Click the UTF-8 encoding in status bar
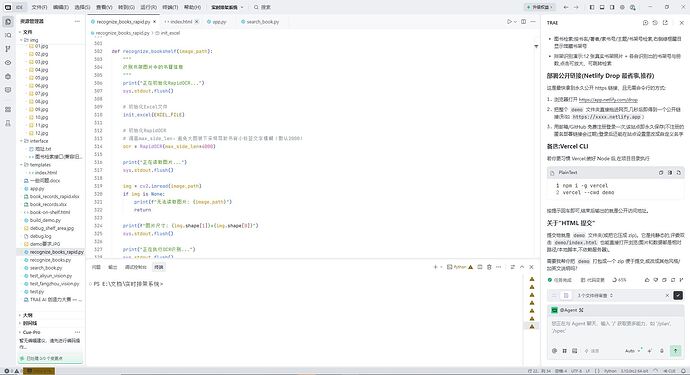This screenshot has height=375, width=690. (576, 371)
